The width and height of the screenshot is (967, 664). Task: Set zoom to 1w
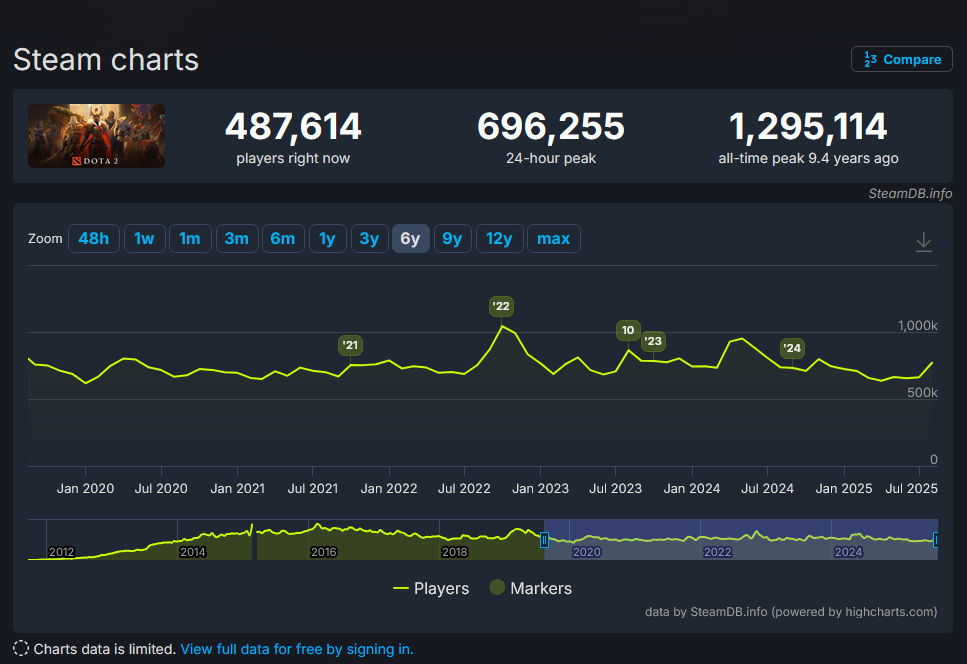pos(144,239)
